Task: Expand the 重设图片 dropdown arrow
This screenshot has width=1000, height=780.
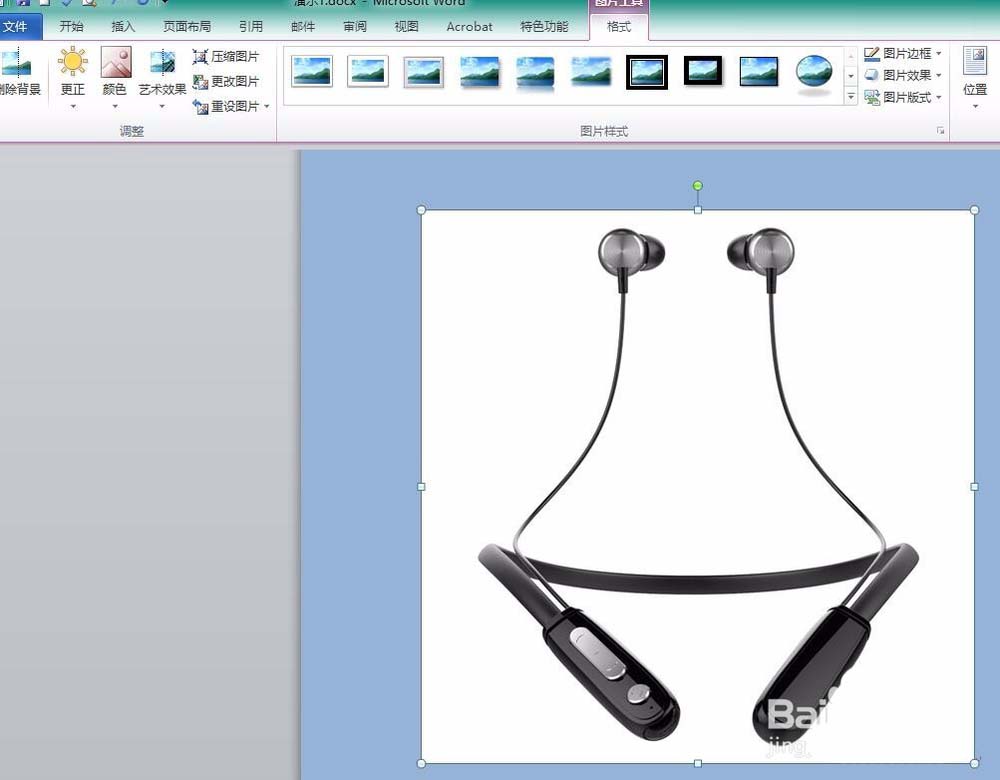Action: click(267, 107)
